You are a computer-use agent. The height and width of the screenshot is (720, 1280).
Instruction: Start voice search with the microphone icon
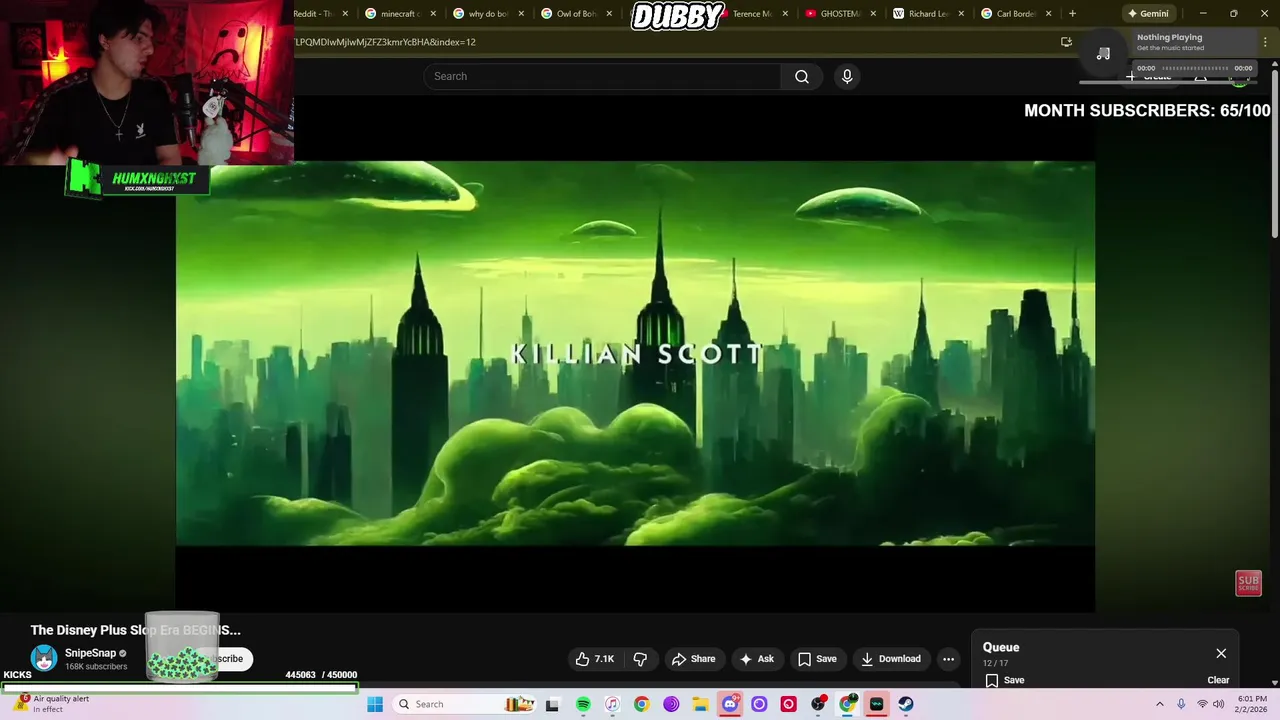point(847,76)
